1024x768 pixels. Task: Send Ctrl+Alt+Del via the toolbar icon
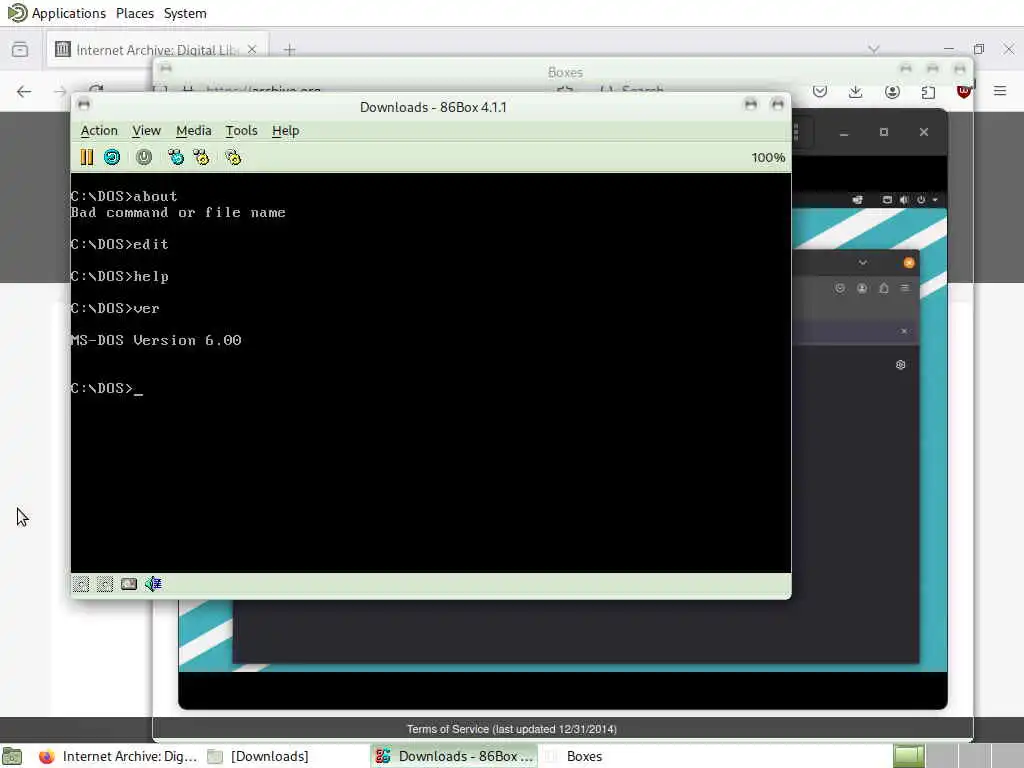point(176,157)
